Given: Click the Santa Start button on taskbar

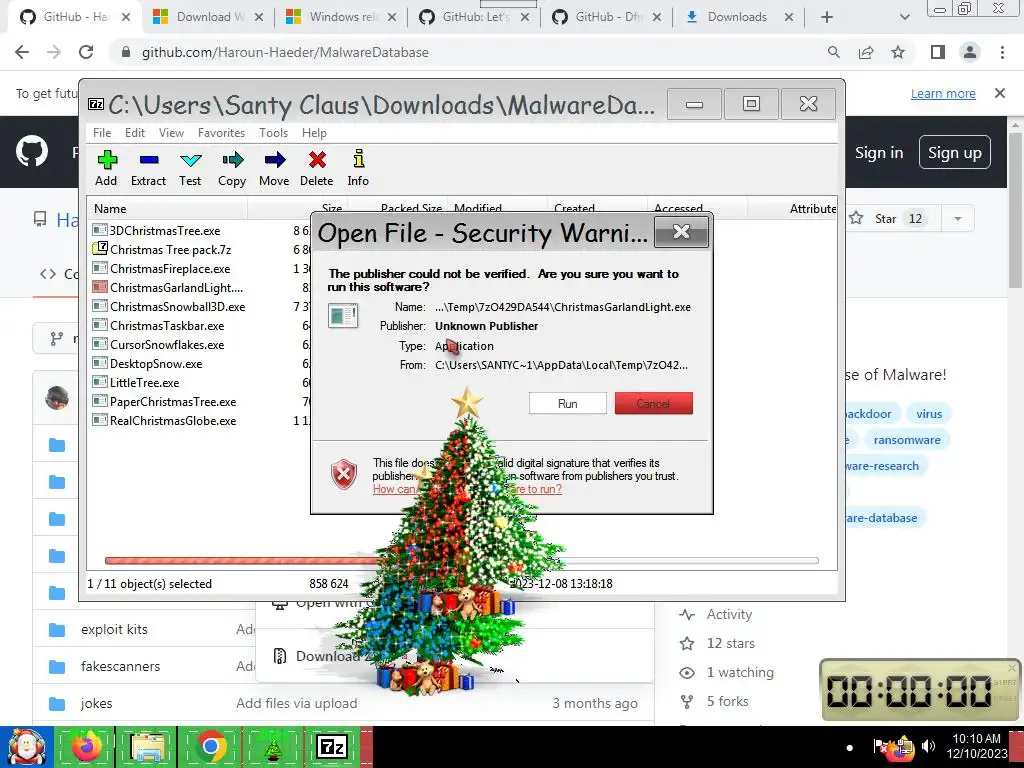Looking at the screenshot, I should coord(26,747).
